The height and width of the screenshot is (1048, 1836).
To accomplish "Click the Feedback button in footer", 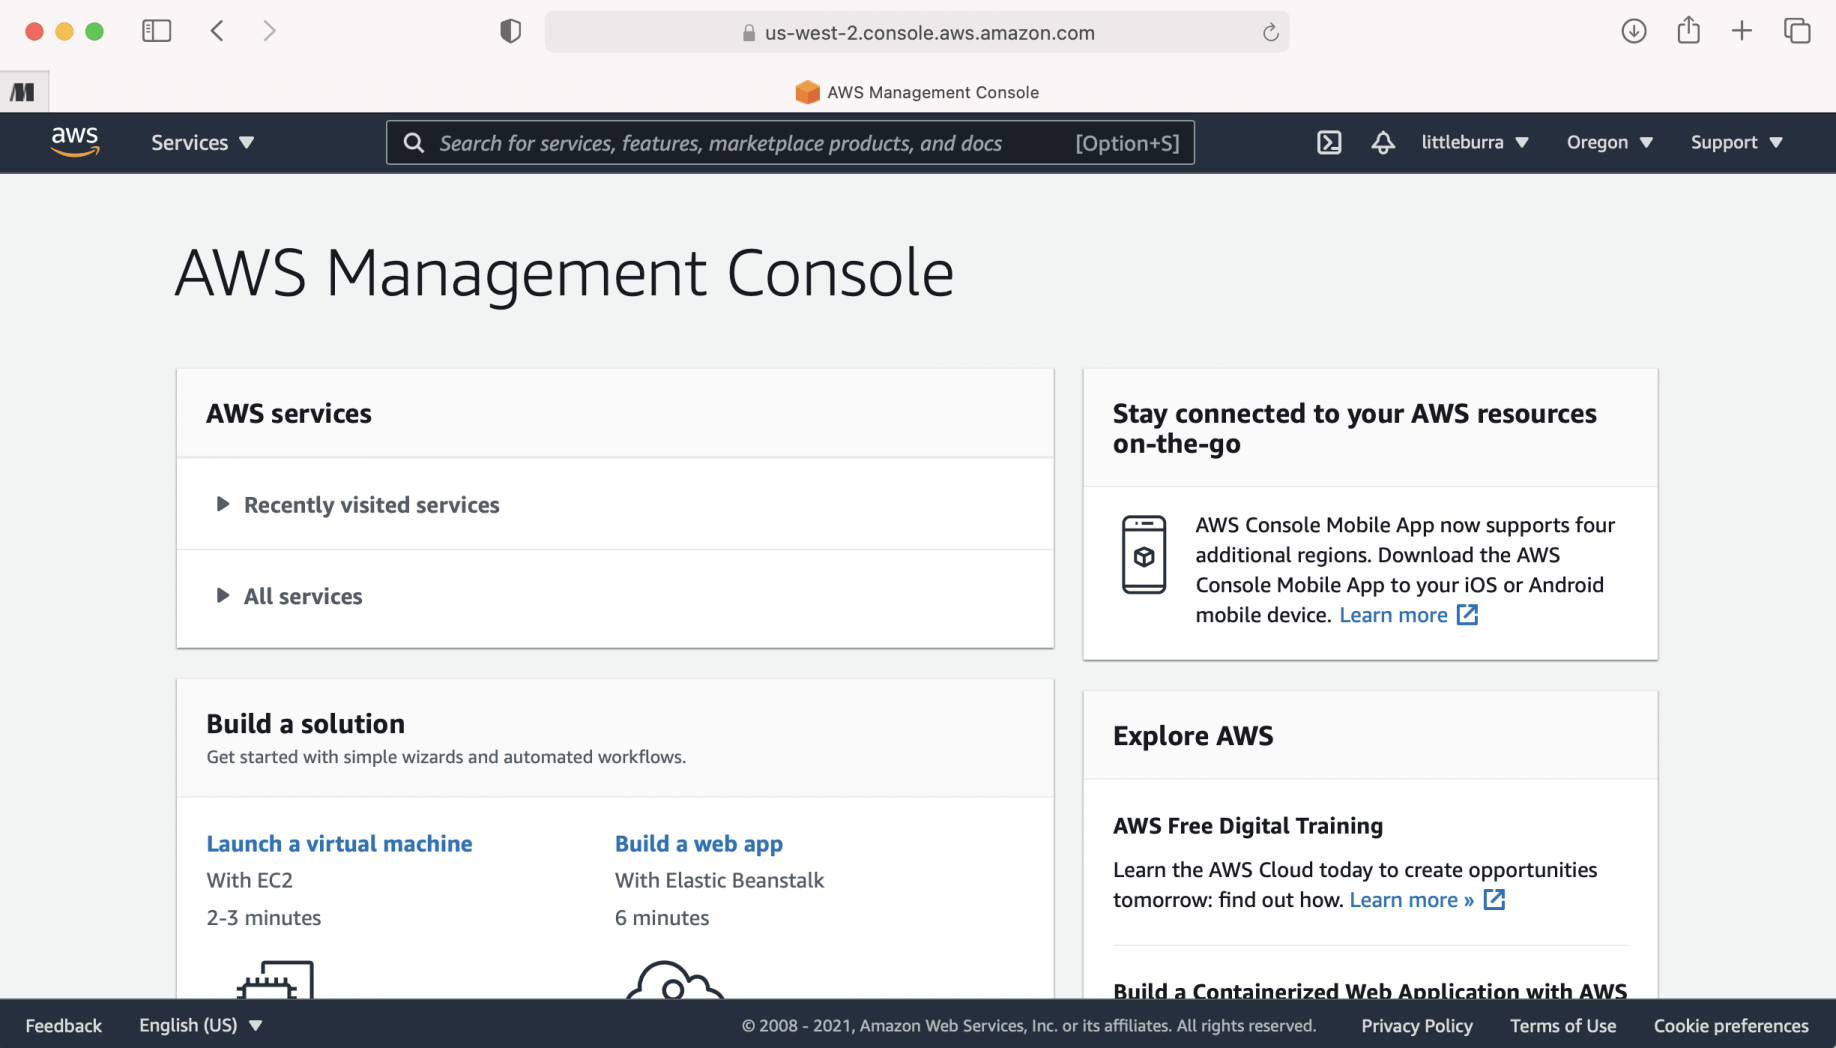I will point(63,1025).
